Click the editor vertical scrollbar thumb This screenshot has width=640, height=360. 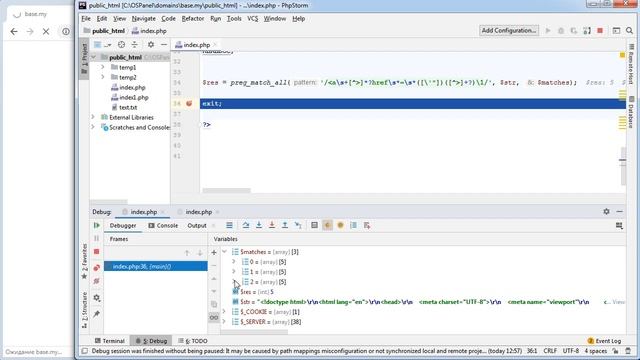pos(622,167)
